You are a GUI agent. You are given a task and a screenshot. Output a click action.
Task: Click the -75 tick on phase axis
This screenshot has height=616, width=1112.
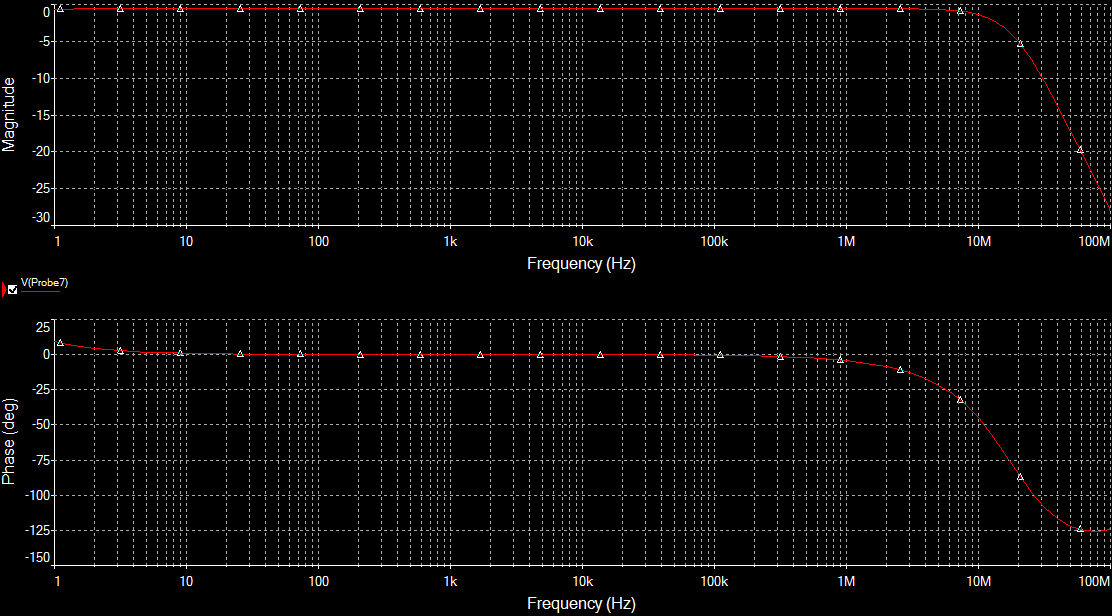coord(40,460)
